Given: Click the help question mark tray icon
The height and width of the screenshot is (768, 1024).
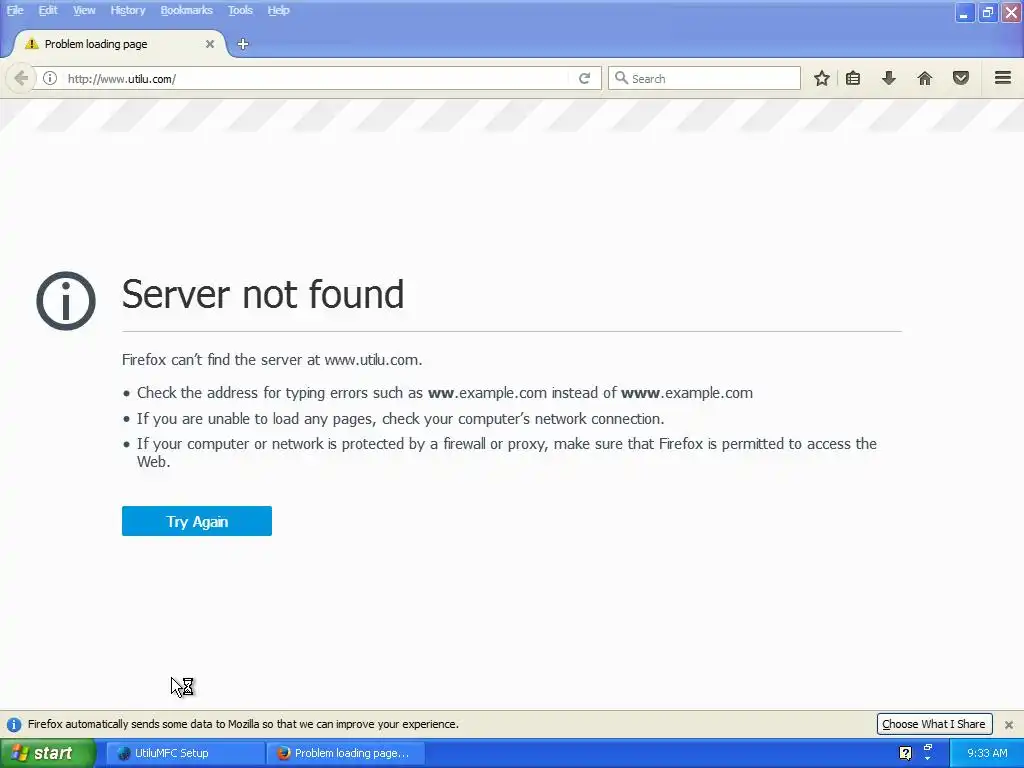Looking at the screenshot, I should pos(905,753).
